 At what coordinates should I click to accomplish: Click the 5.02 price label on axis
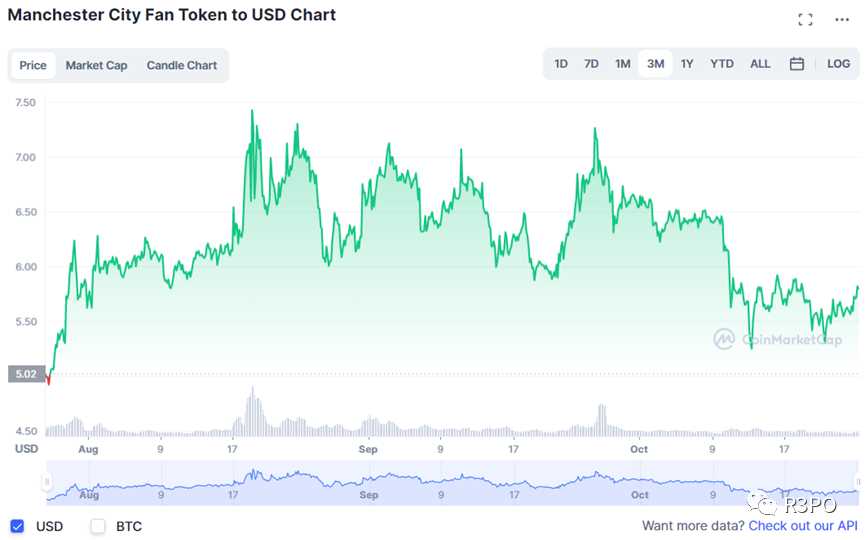27,375
